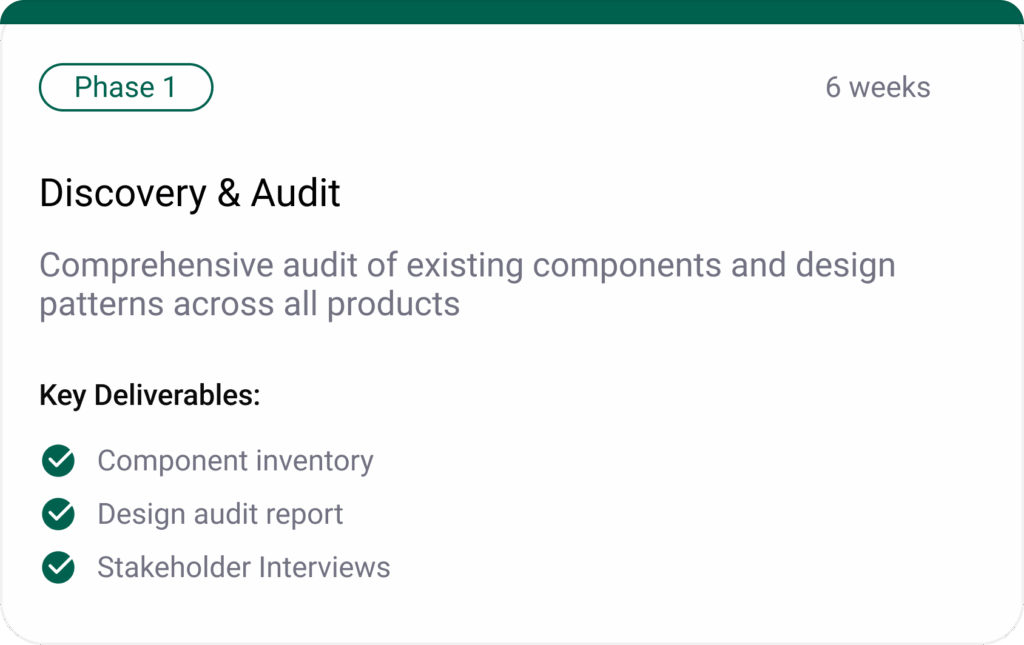1024x645 pixels.
Task: Click the checkmark icon beside Design audit report
Action: [59, 514]
